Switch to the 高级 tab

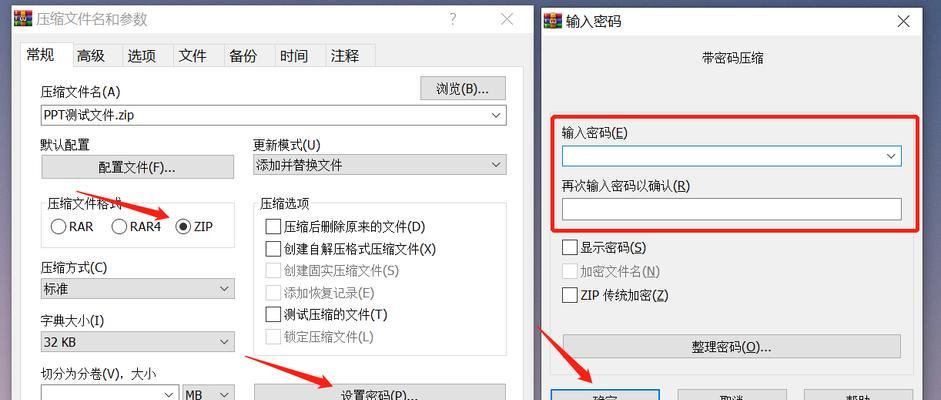pyautogui.click(x=91, y=56)
